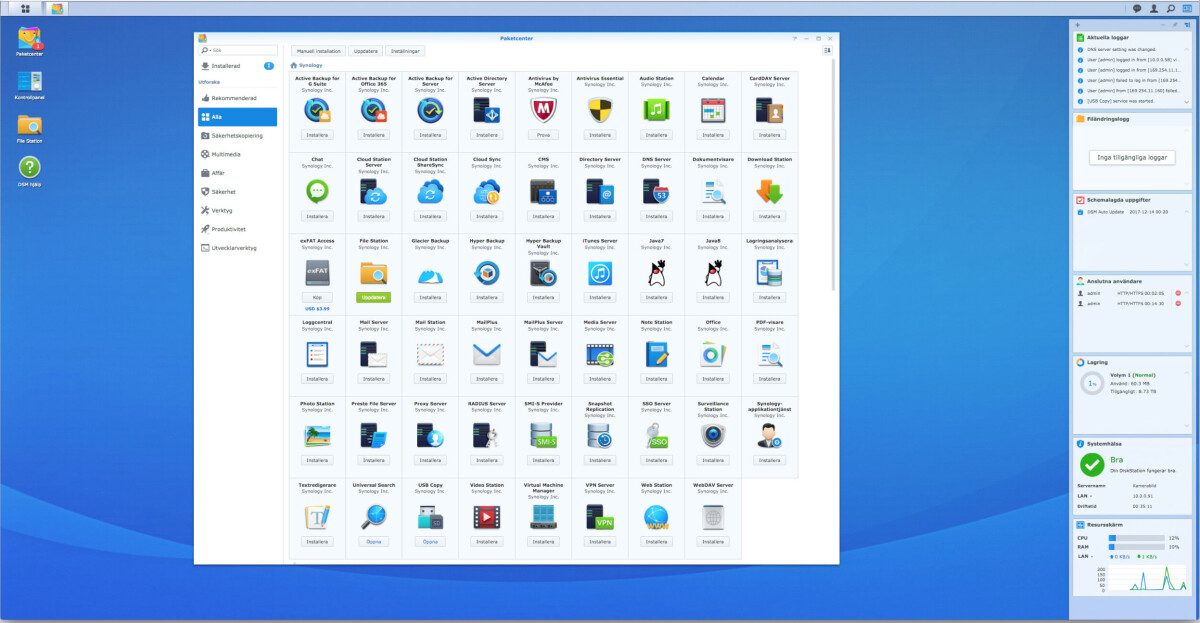1200x623 pixels.
Task: Click the SSO Server package icon
Action: click(x=656, y=435)
